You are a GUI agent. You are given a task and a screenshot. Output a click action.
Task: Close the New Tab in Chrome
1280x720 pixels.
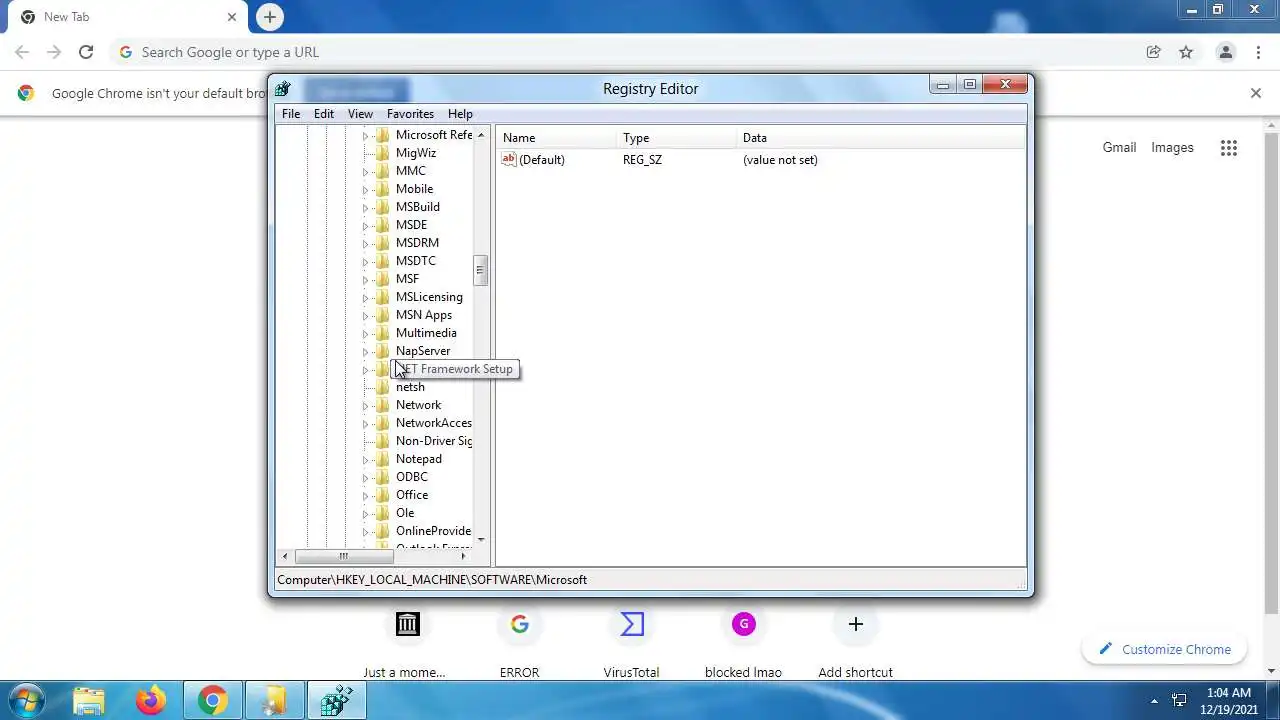[x=232, y=17]
